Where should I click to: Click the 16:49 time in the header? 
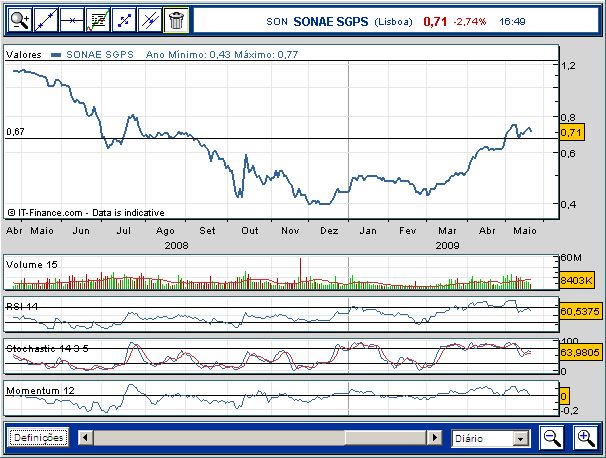point(512,22)
